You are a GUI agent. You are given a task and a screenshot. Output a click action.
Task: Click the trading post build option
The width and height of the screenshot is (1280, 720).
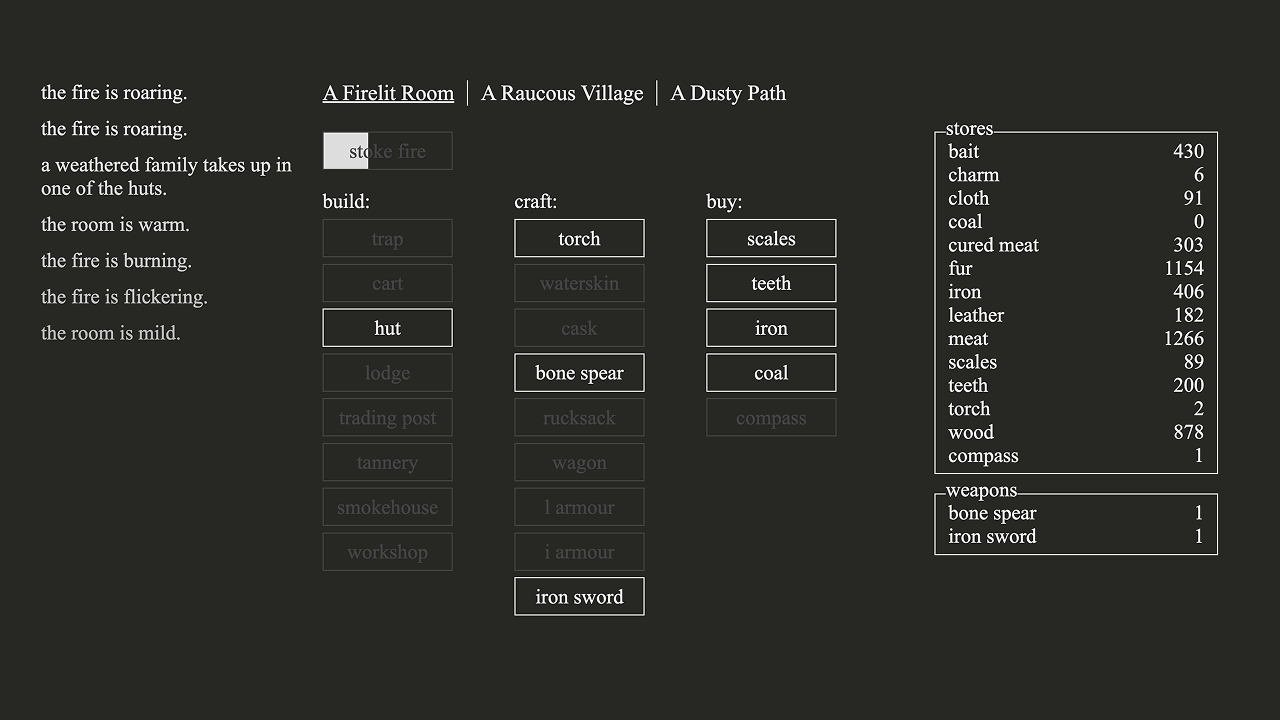387,418
